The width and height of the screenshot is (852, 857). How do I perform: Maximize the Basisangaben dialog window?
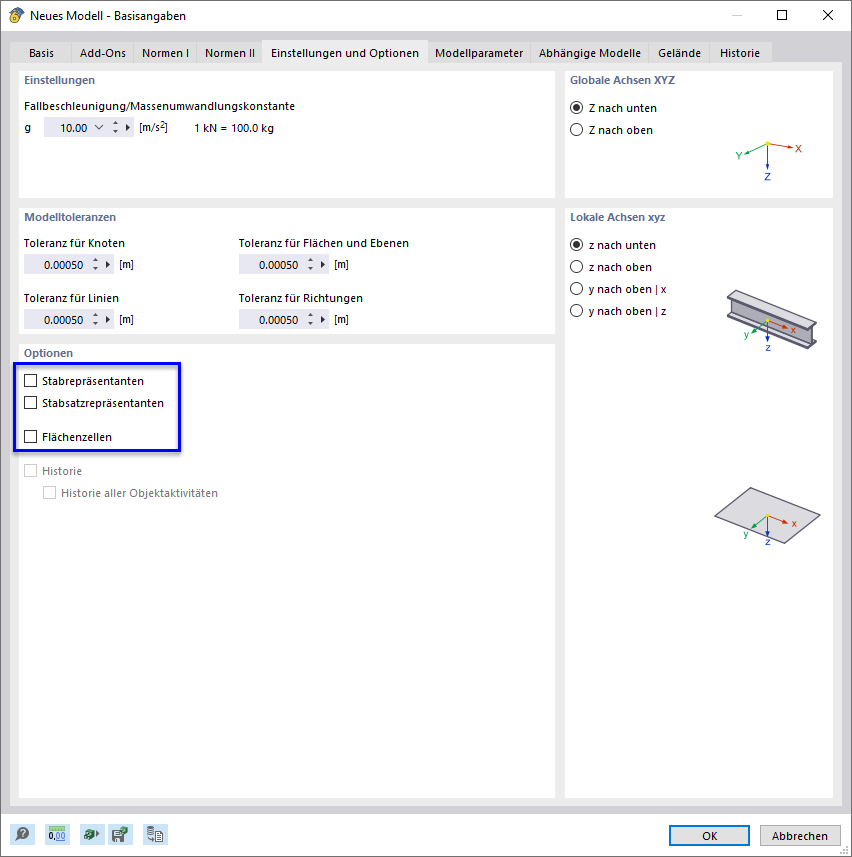[782, 15]
